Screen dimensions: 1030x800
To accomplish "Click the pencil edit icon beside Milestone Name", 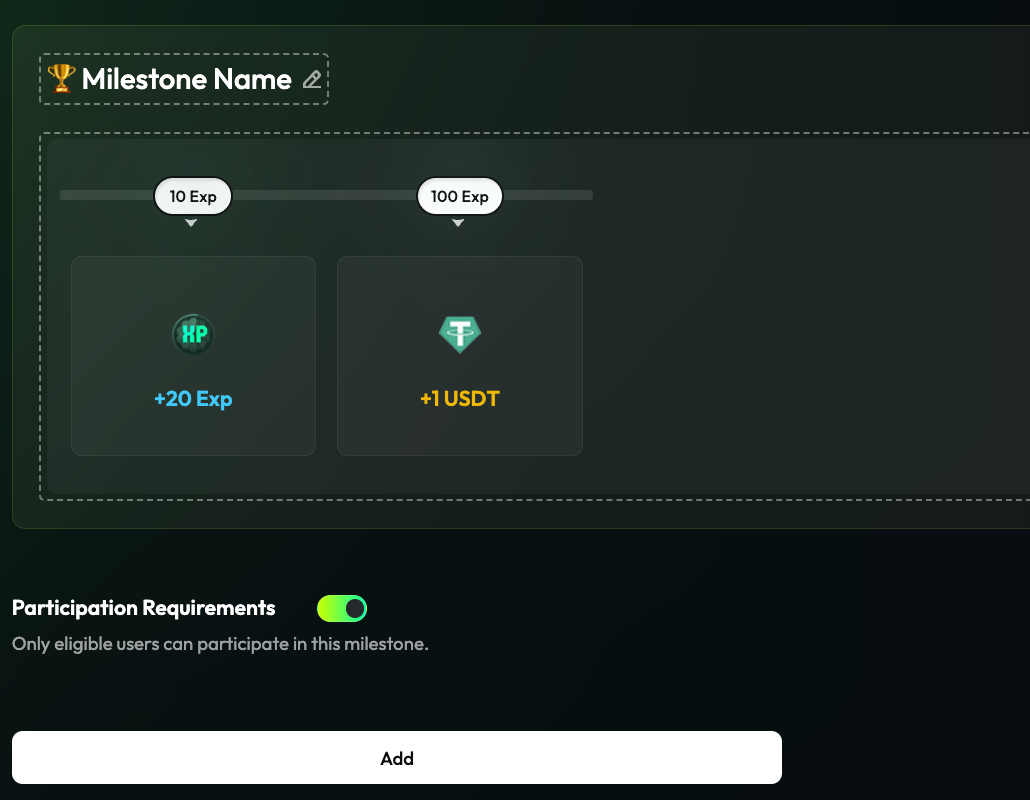I will click(x=312, y=80).
